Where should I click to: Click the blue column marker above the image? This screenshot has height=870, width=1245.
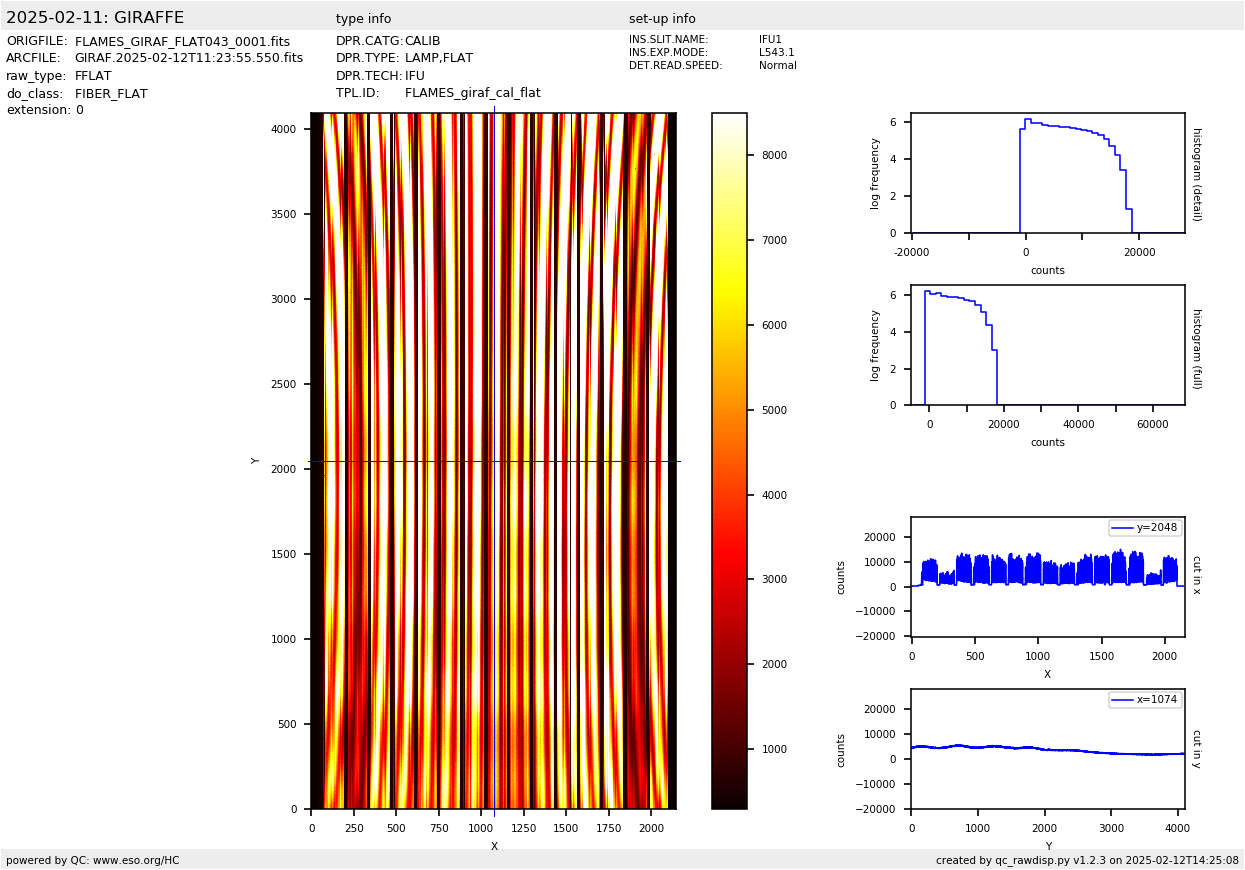[494, 108]
